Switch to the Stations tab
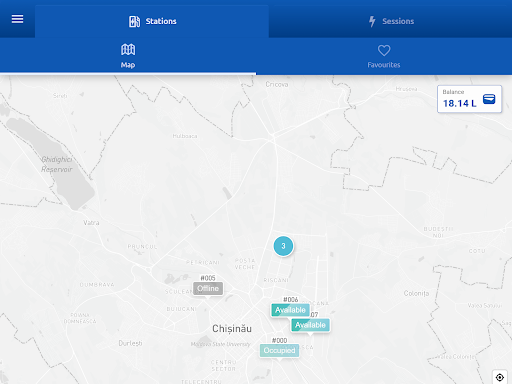 [x=152, y=21]
